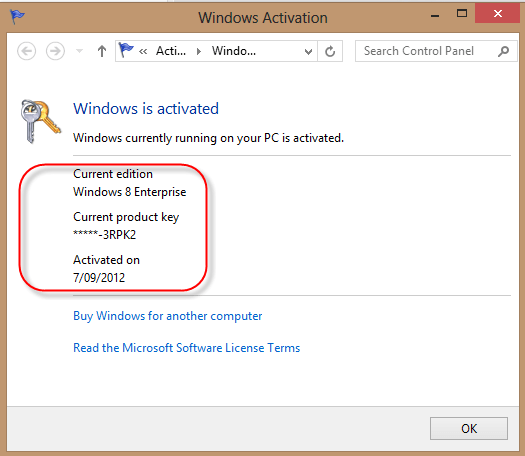Click 'Current edition' label
The image size is (525, 456).
(x=113, y=174)
